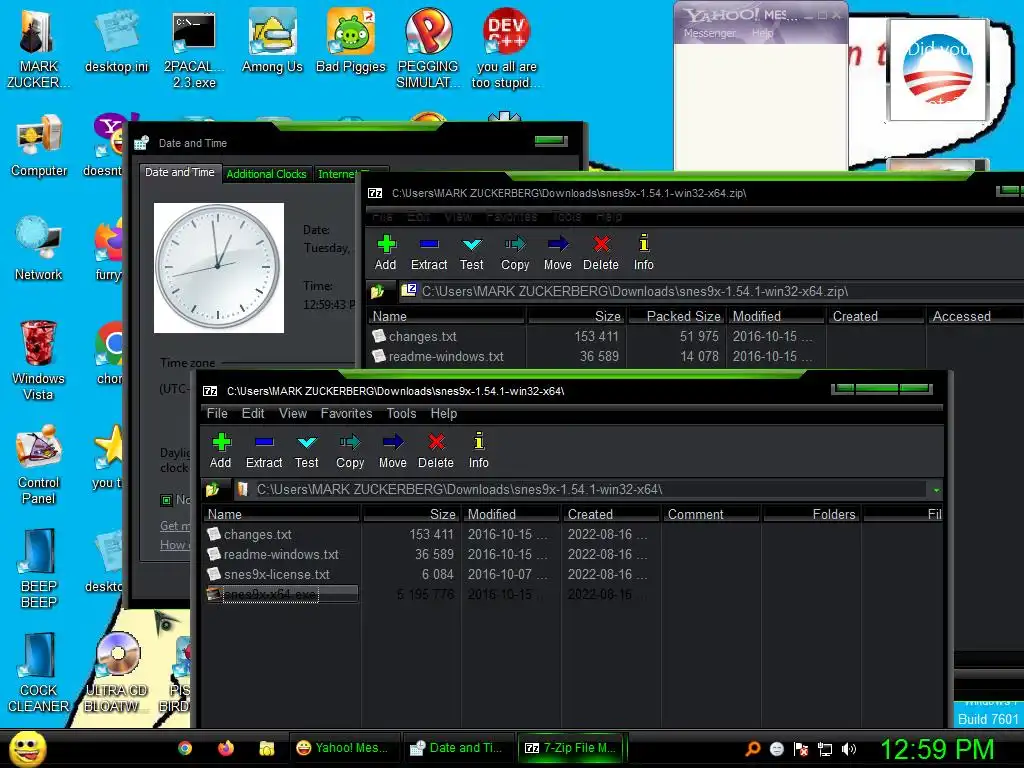Select the Bad Piggies desktop icon
This screenshot has height=768, width=1024.
351,40
